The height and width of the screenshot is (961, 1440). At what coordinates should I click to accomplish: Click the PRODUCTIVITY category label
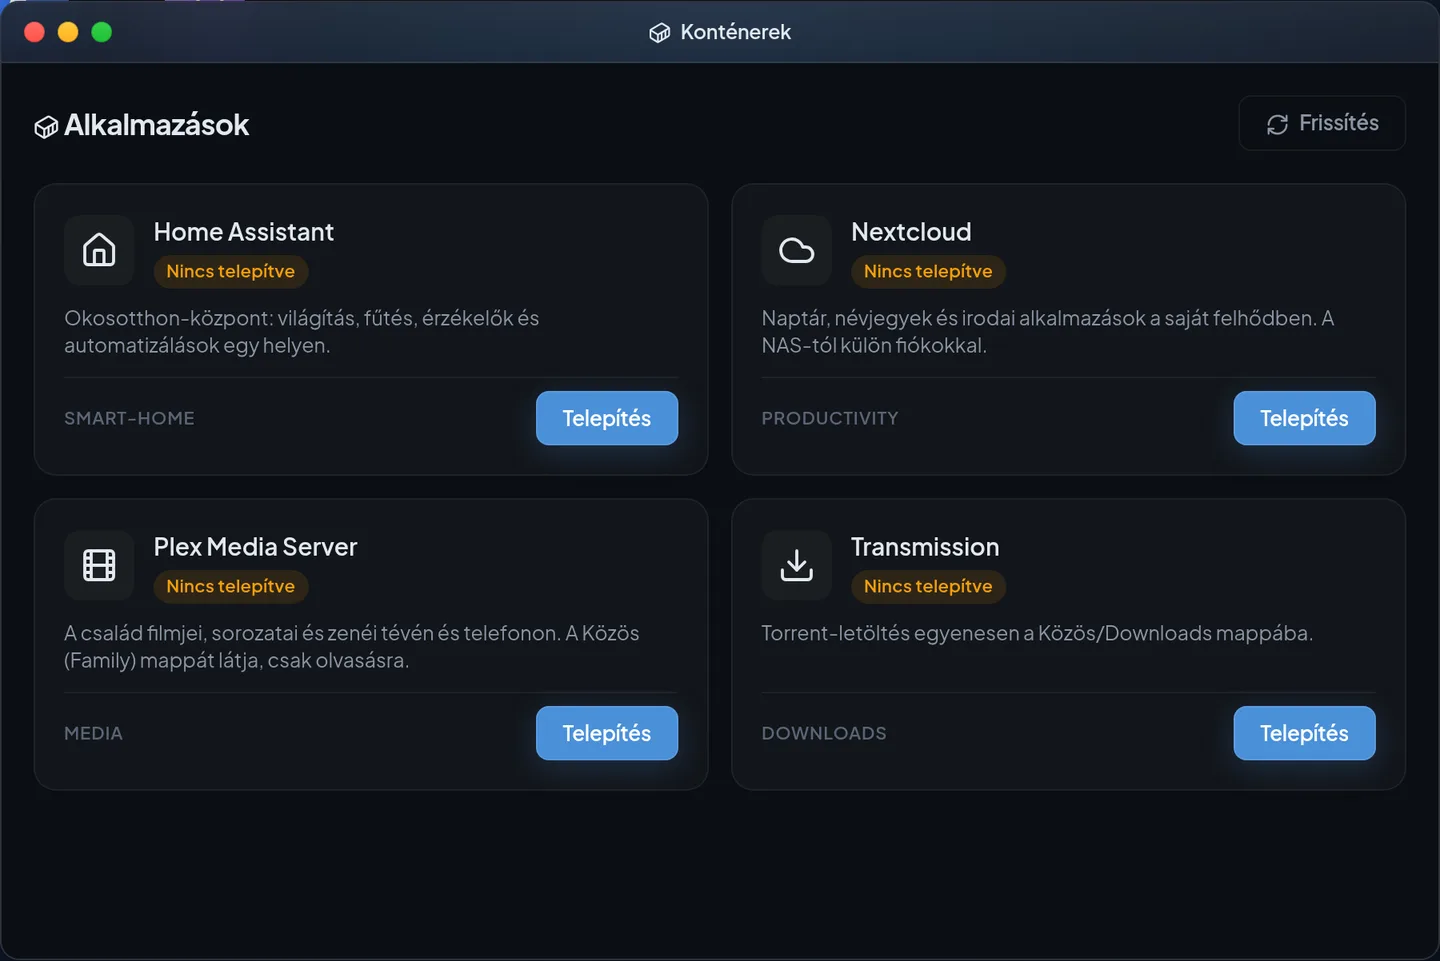(830, 418)
